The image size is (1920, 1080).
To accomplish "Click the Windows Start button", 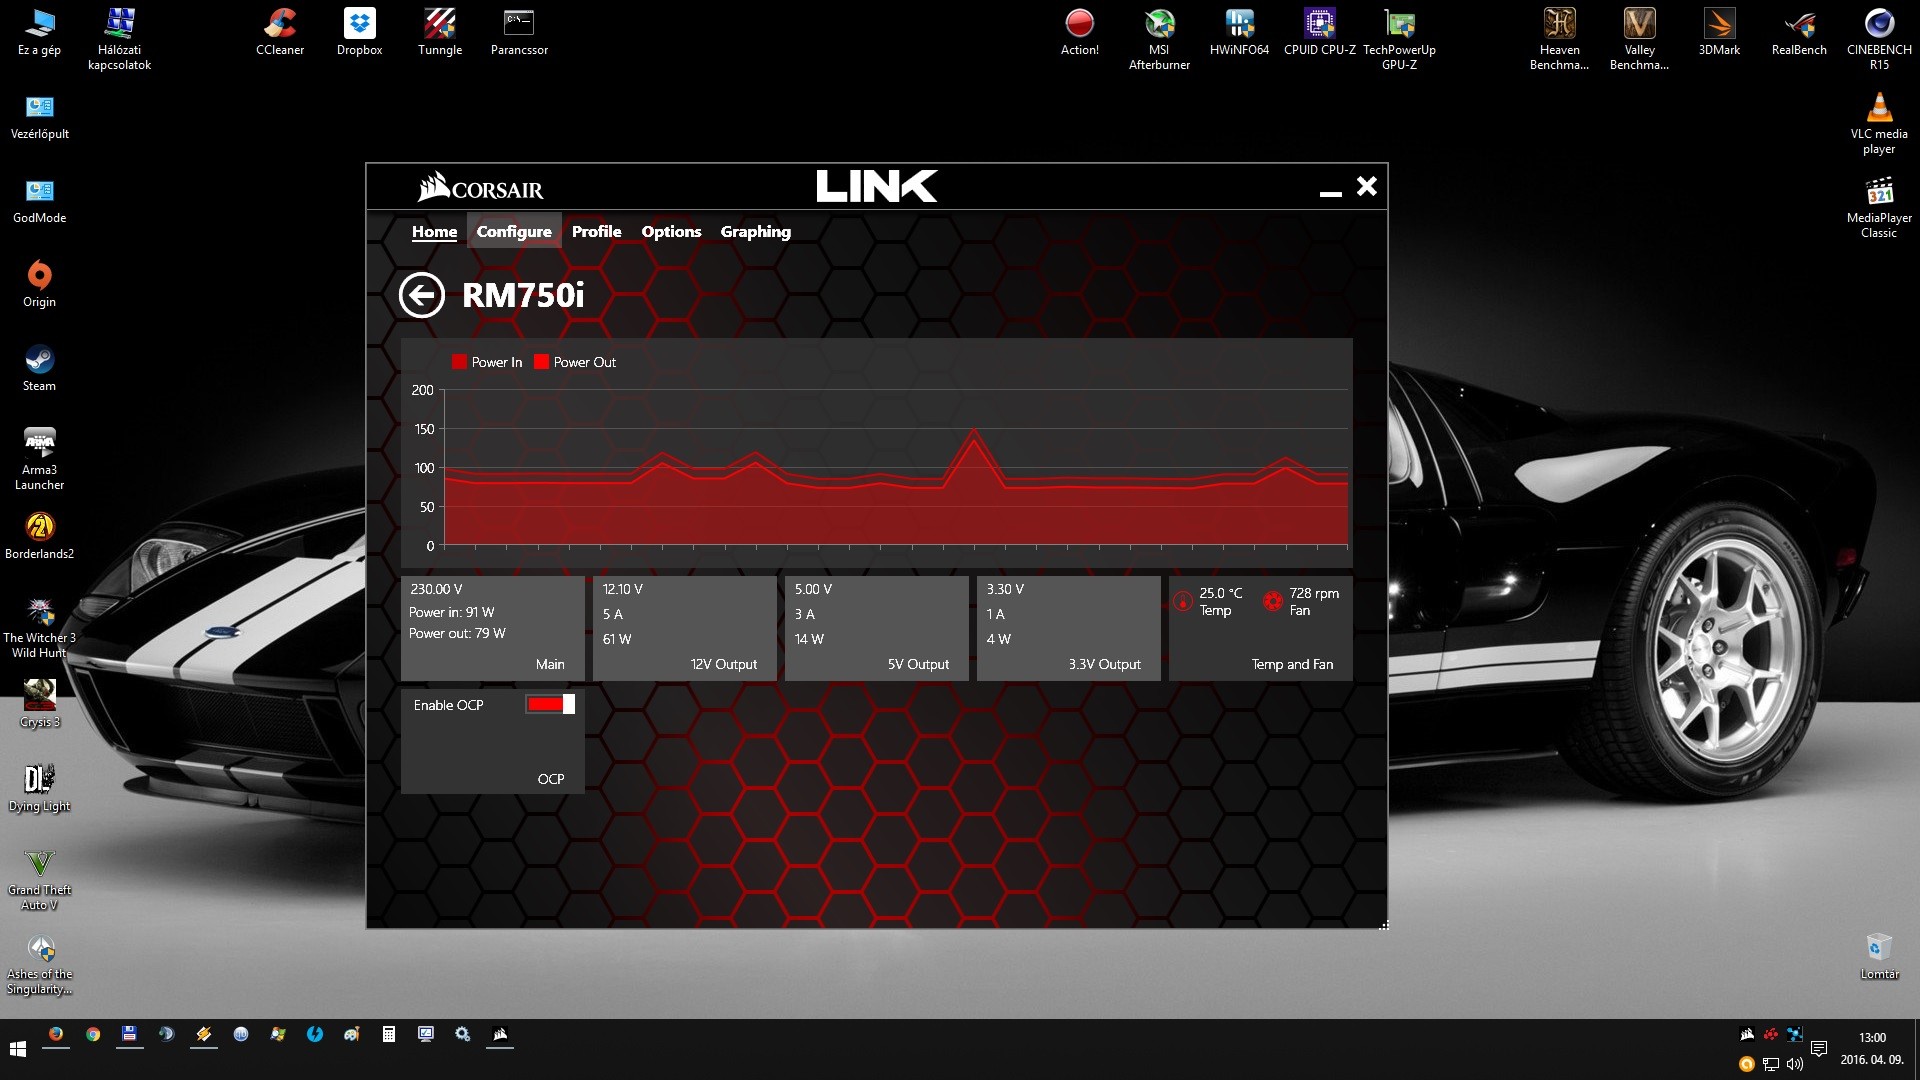I will click(x=17, y=1049).
